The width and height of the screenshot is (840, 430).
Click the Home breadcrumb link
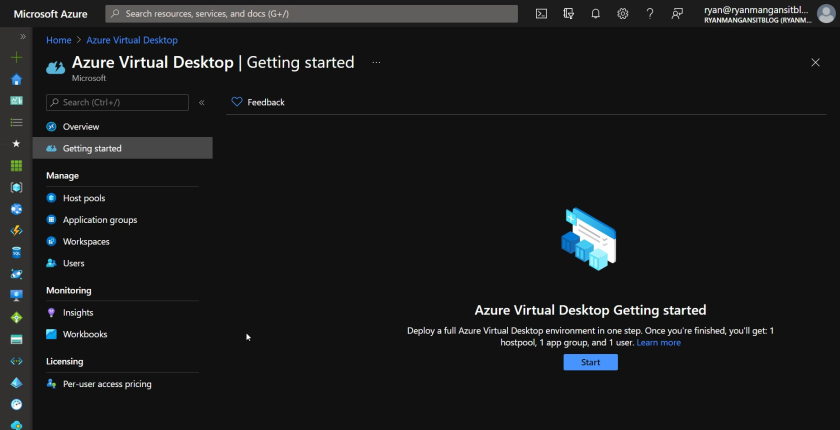click(x=58, y=40)
